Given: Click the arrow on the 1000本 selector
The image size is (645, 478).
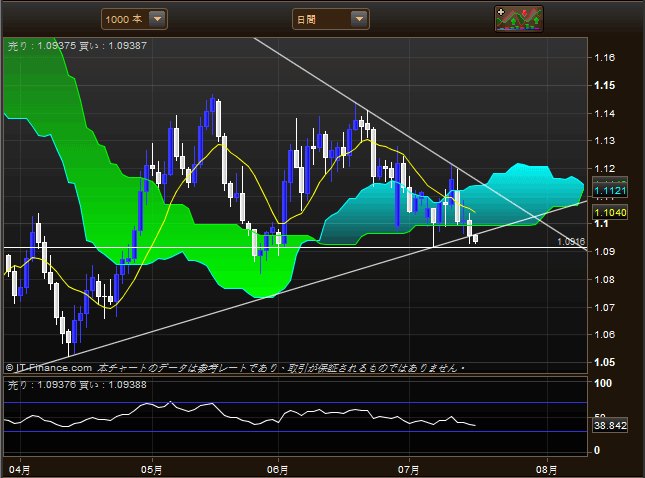Looking at the screenshot, I should (157, 19).
